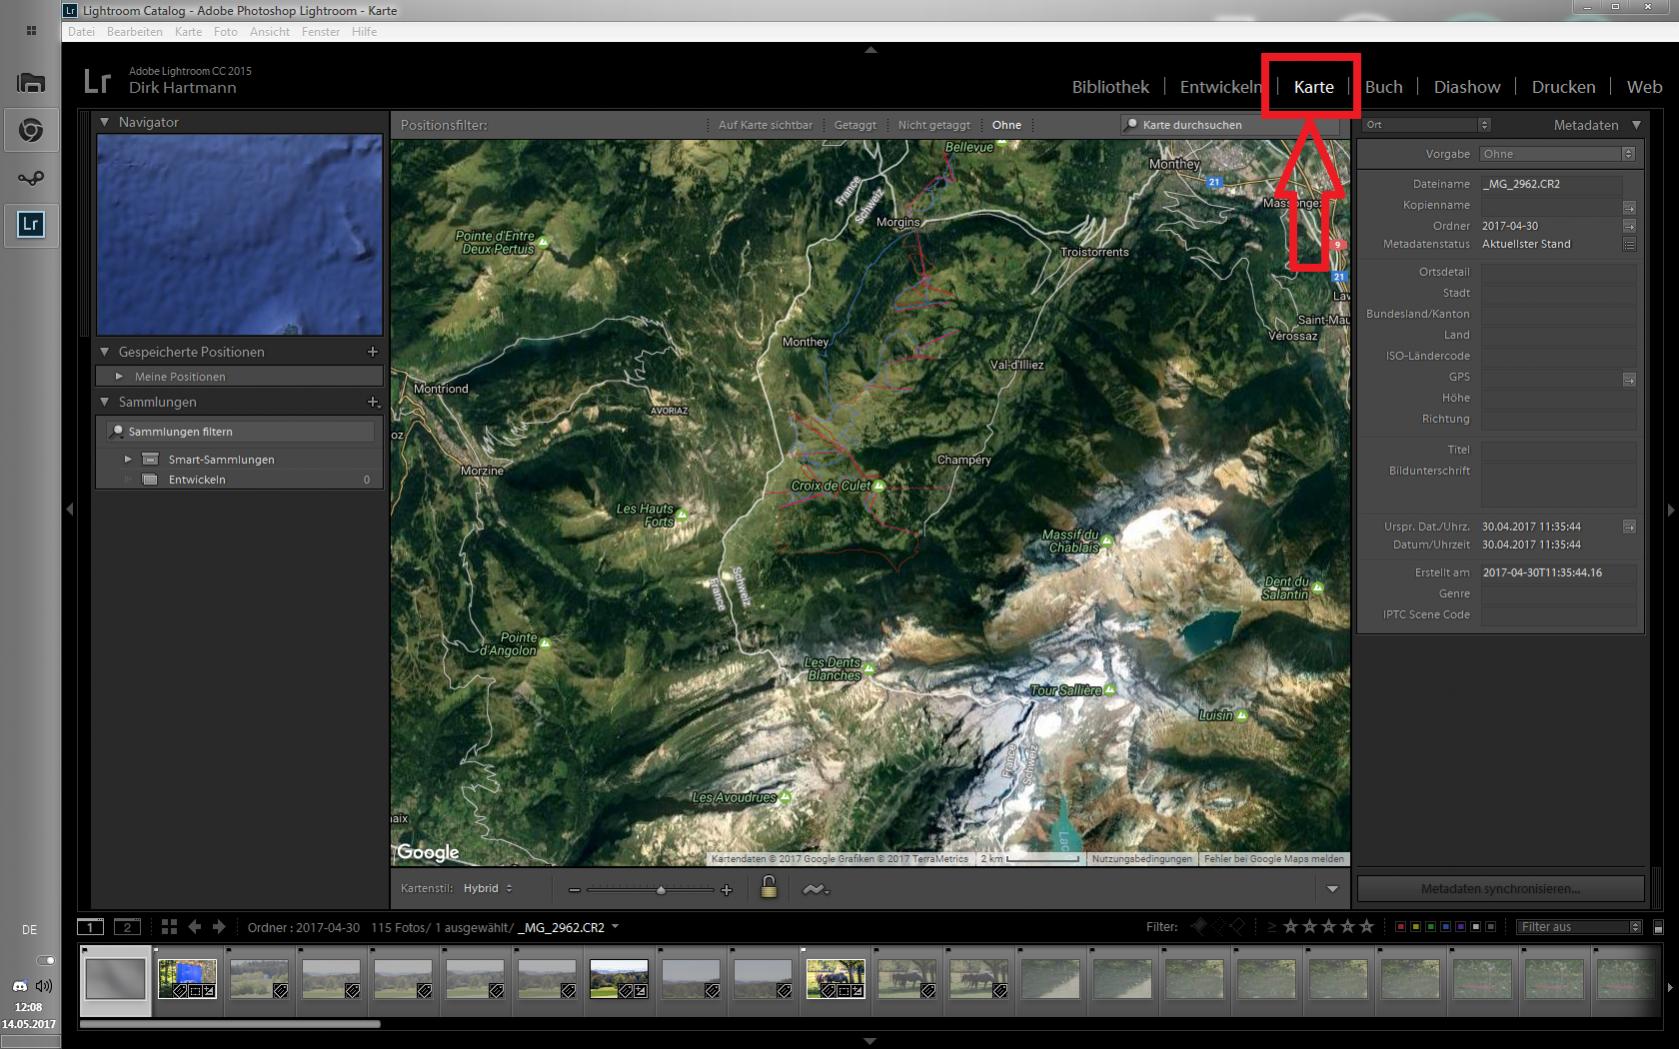1679x1049 pixels.
Task: Open the Vorgabe Ohne dropdown
Action: [1557, 154]
